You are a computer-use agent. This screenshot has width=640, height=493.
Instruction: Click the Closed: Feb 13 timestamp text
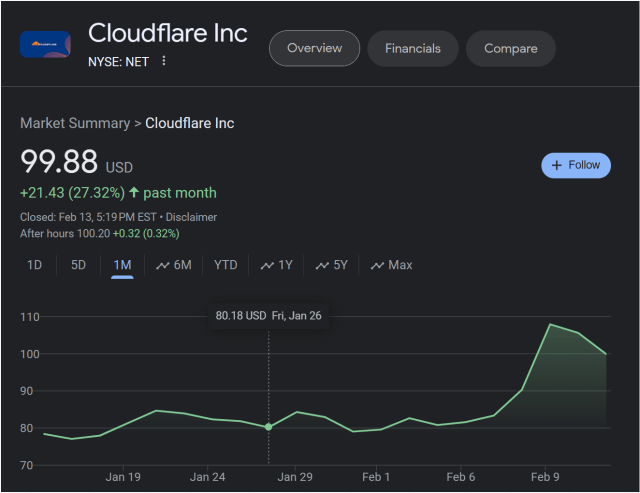(88, 217)
